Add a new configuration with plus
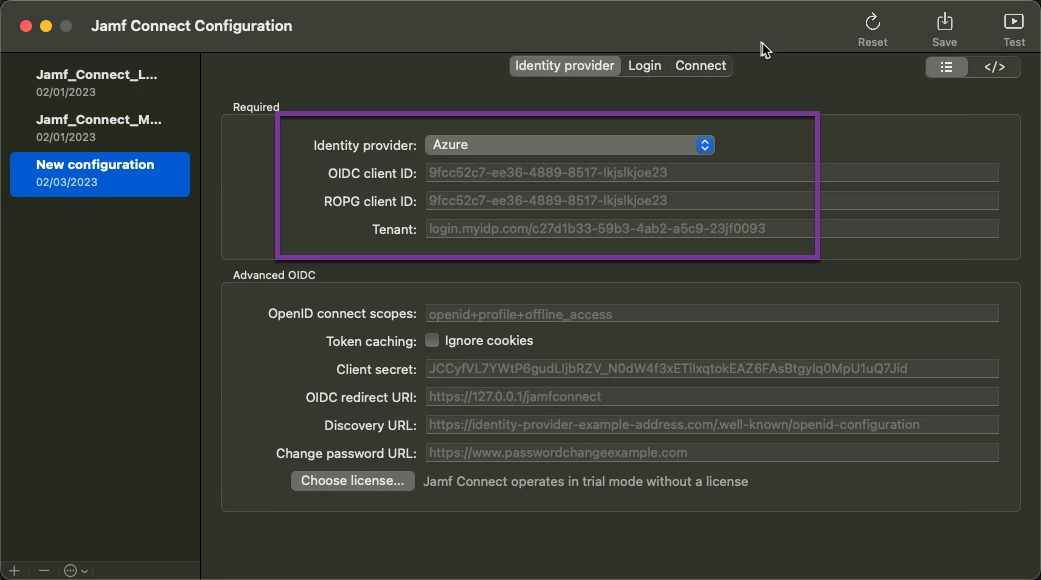 pos(15,571)
